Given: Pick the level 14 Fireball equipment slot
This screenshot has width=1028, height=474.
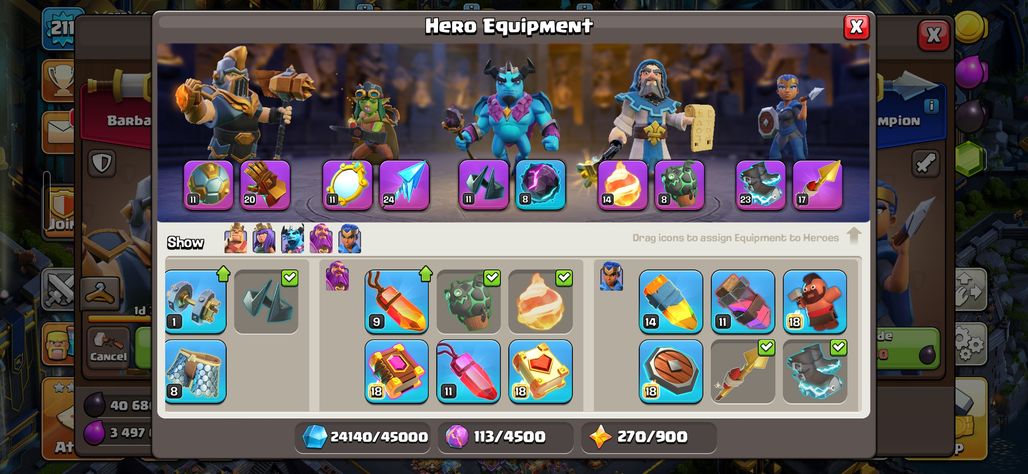Looking at the screenshot, I should (623, 186).
